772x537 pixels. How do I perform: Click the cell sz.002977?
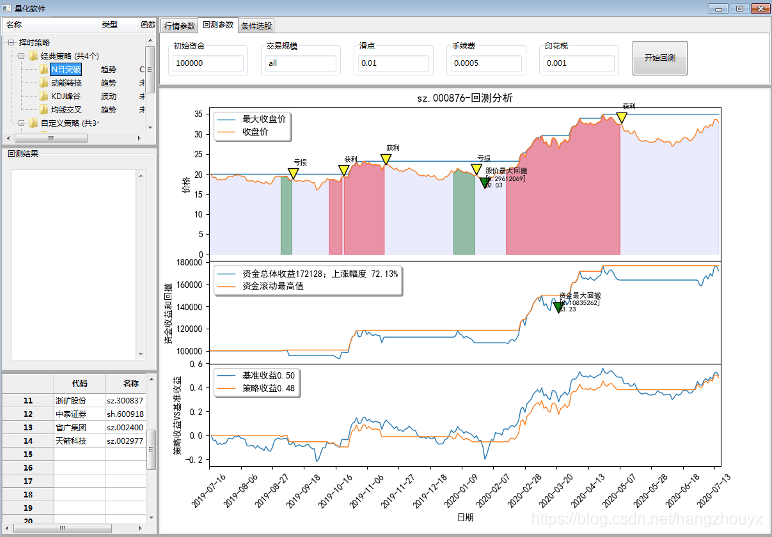click(125, 441)
